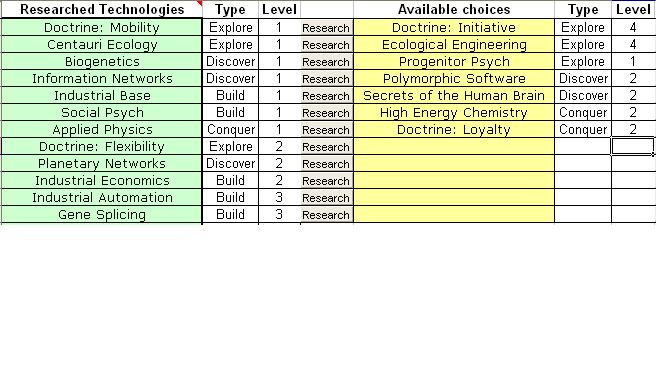656x384 pixels.
Task: Select the Planetary Networks green cell
Action: pyautogui.click(x=102, y=164)
